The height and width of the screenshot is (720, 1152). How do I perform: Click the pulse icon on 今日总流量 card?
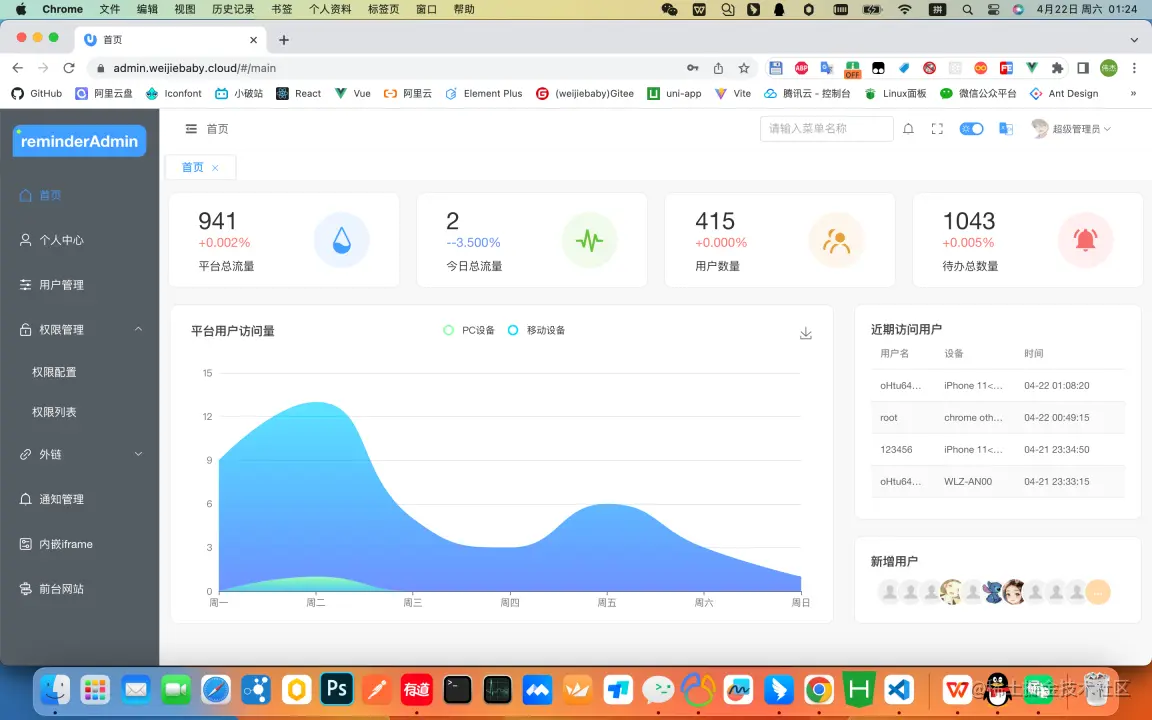point(589,240)
